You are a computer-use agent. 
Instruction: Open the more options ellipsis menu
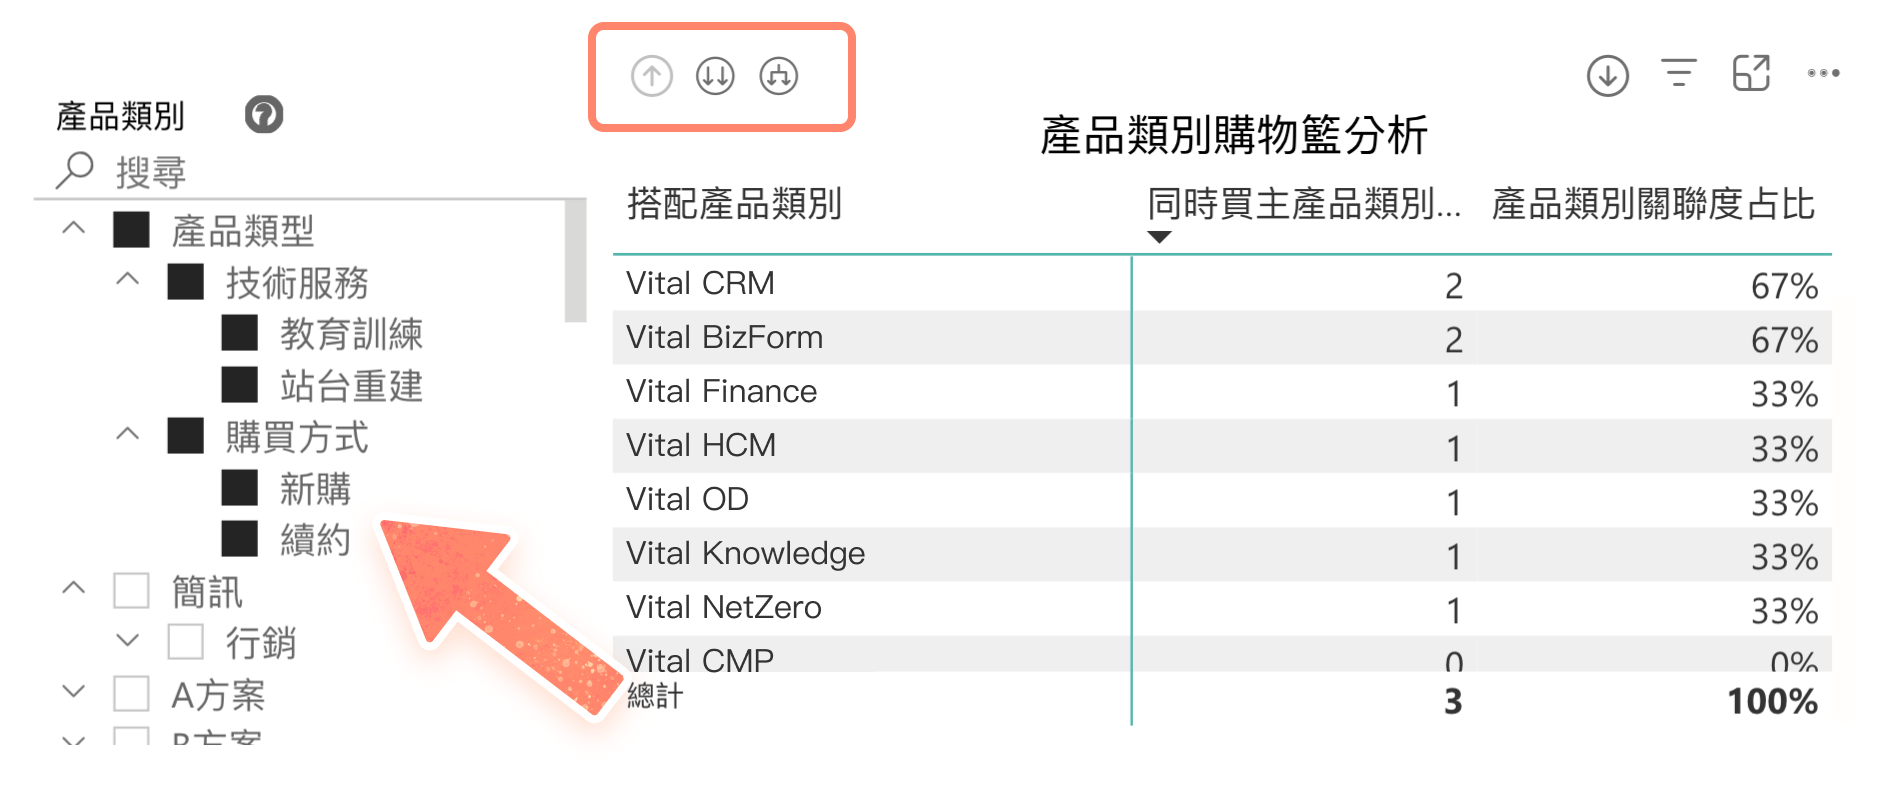coord(1823,73)
